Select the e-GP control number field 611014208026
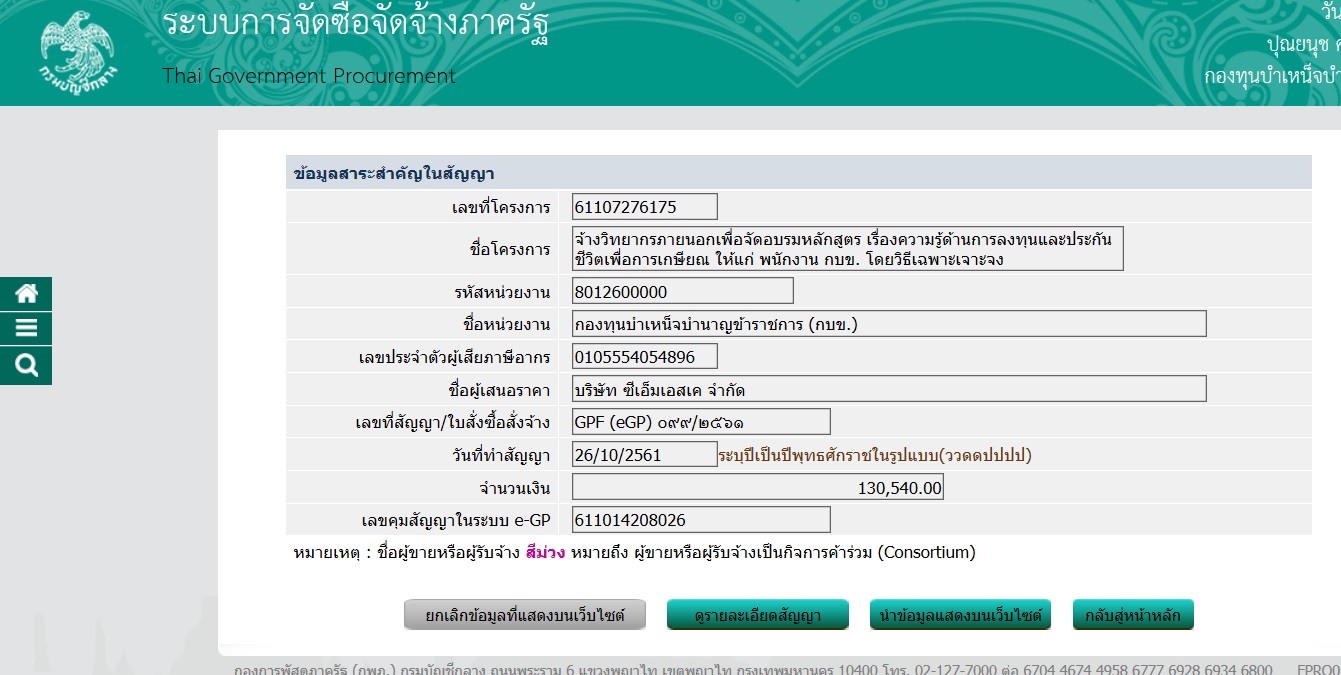 click(x=701, y=520)
